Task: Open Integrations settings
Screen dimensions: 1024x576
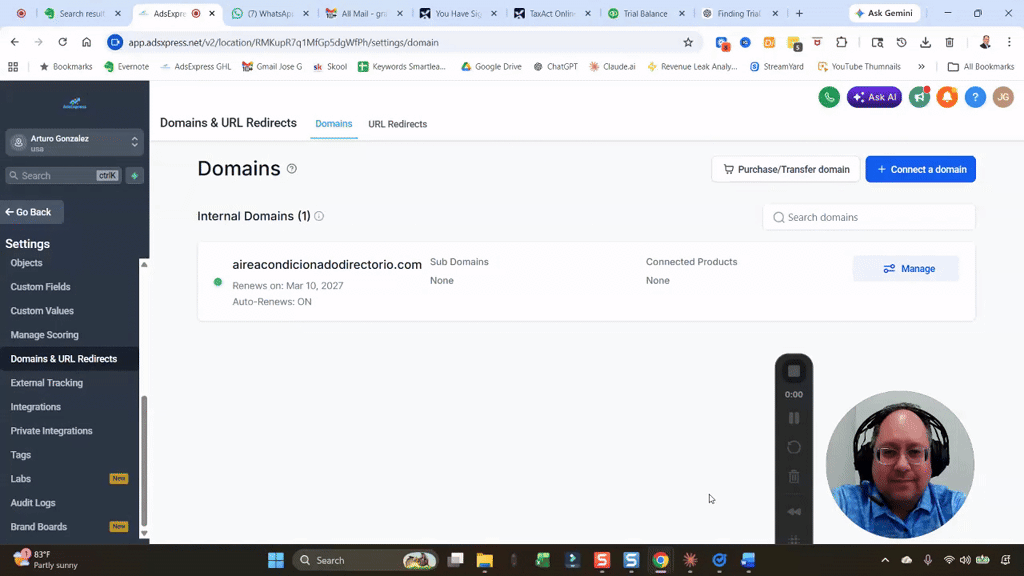Action: 35,407
